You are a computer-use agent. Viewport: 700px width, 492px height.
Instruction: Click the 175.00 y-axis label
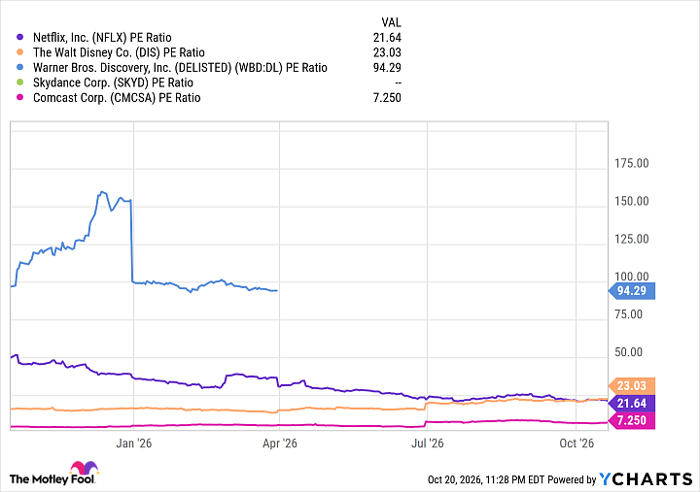[631, 163]
